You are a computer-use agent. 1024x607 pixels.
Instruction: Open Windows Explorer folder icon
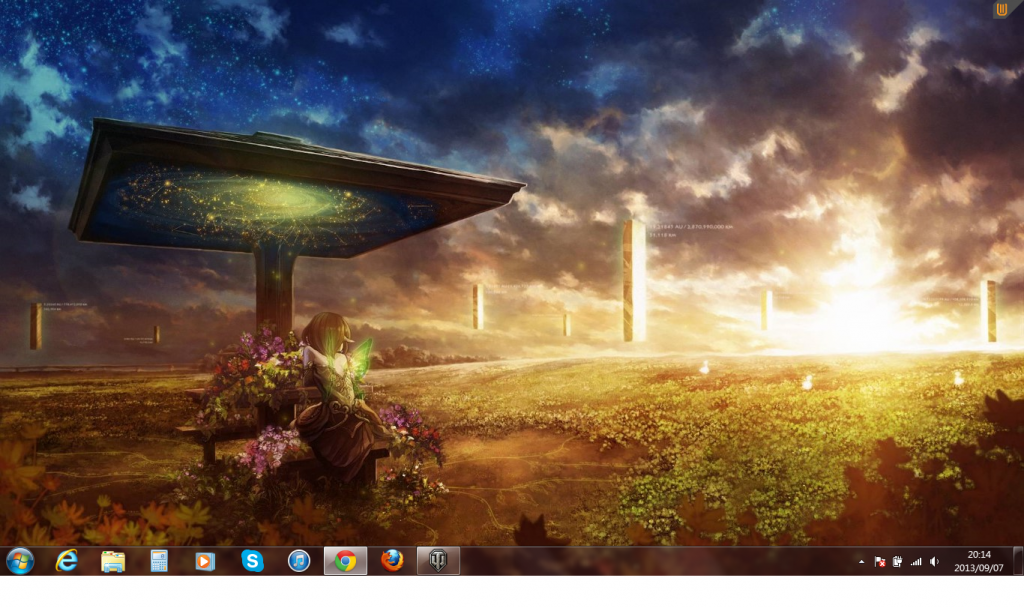113,561
